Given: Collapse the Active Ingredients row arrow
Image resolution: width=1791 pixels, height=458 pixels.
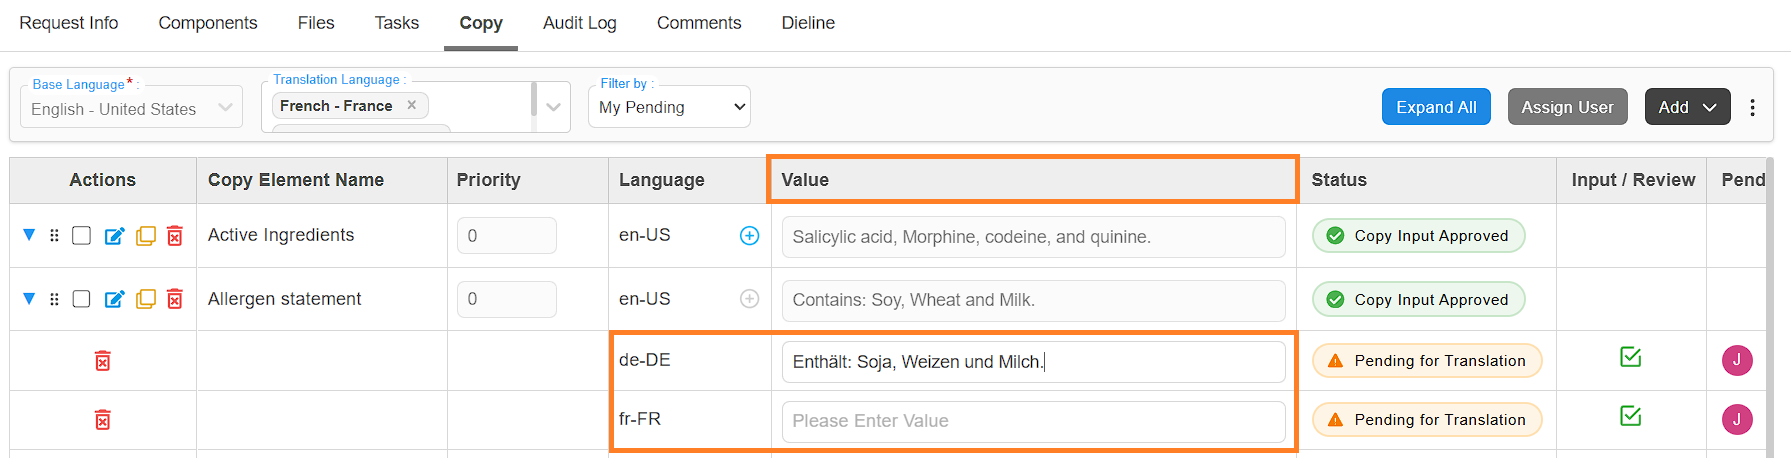Looking at the screenshot, I should tap(29, 235).
